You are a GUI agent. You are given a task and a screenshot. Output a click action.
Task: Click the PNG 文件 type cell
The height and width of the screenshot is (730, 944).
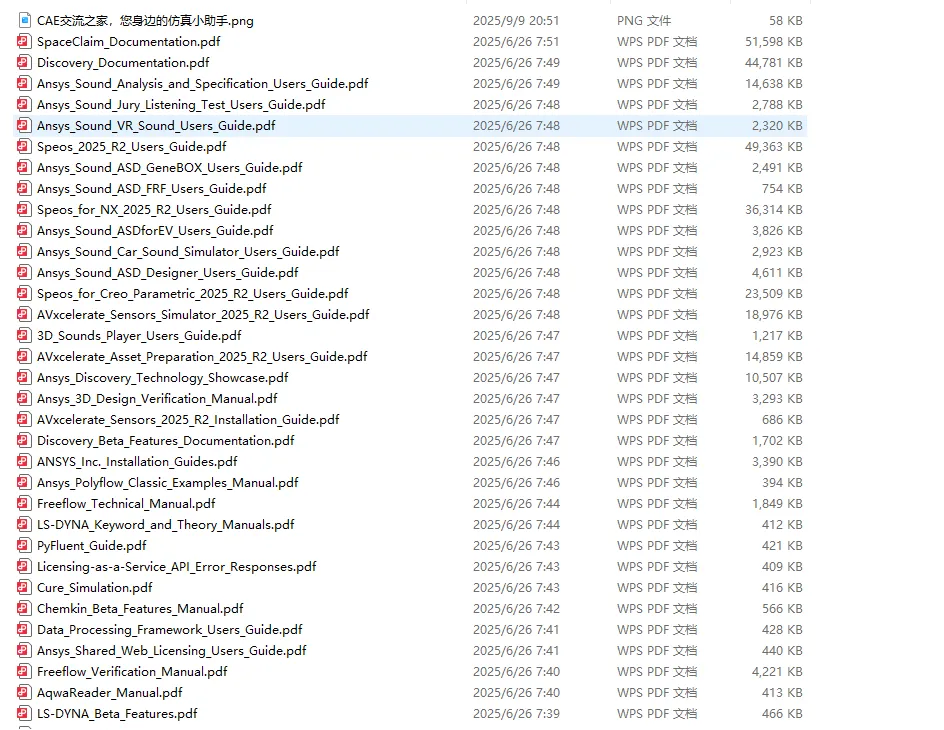click(x=644, y=20)
